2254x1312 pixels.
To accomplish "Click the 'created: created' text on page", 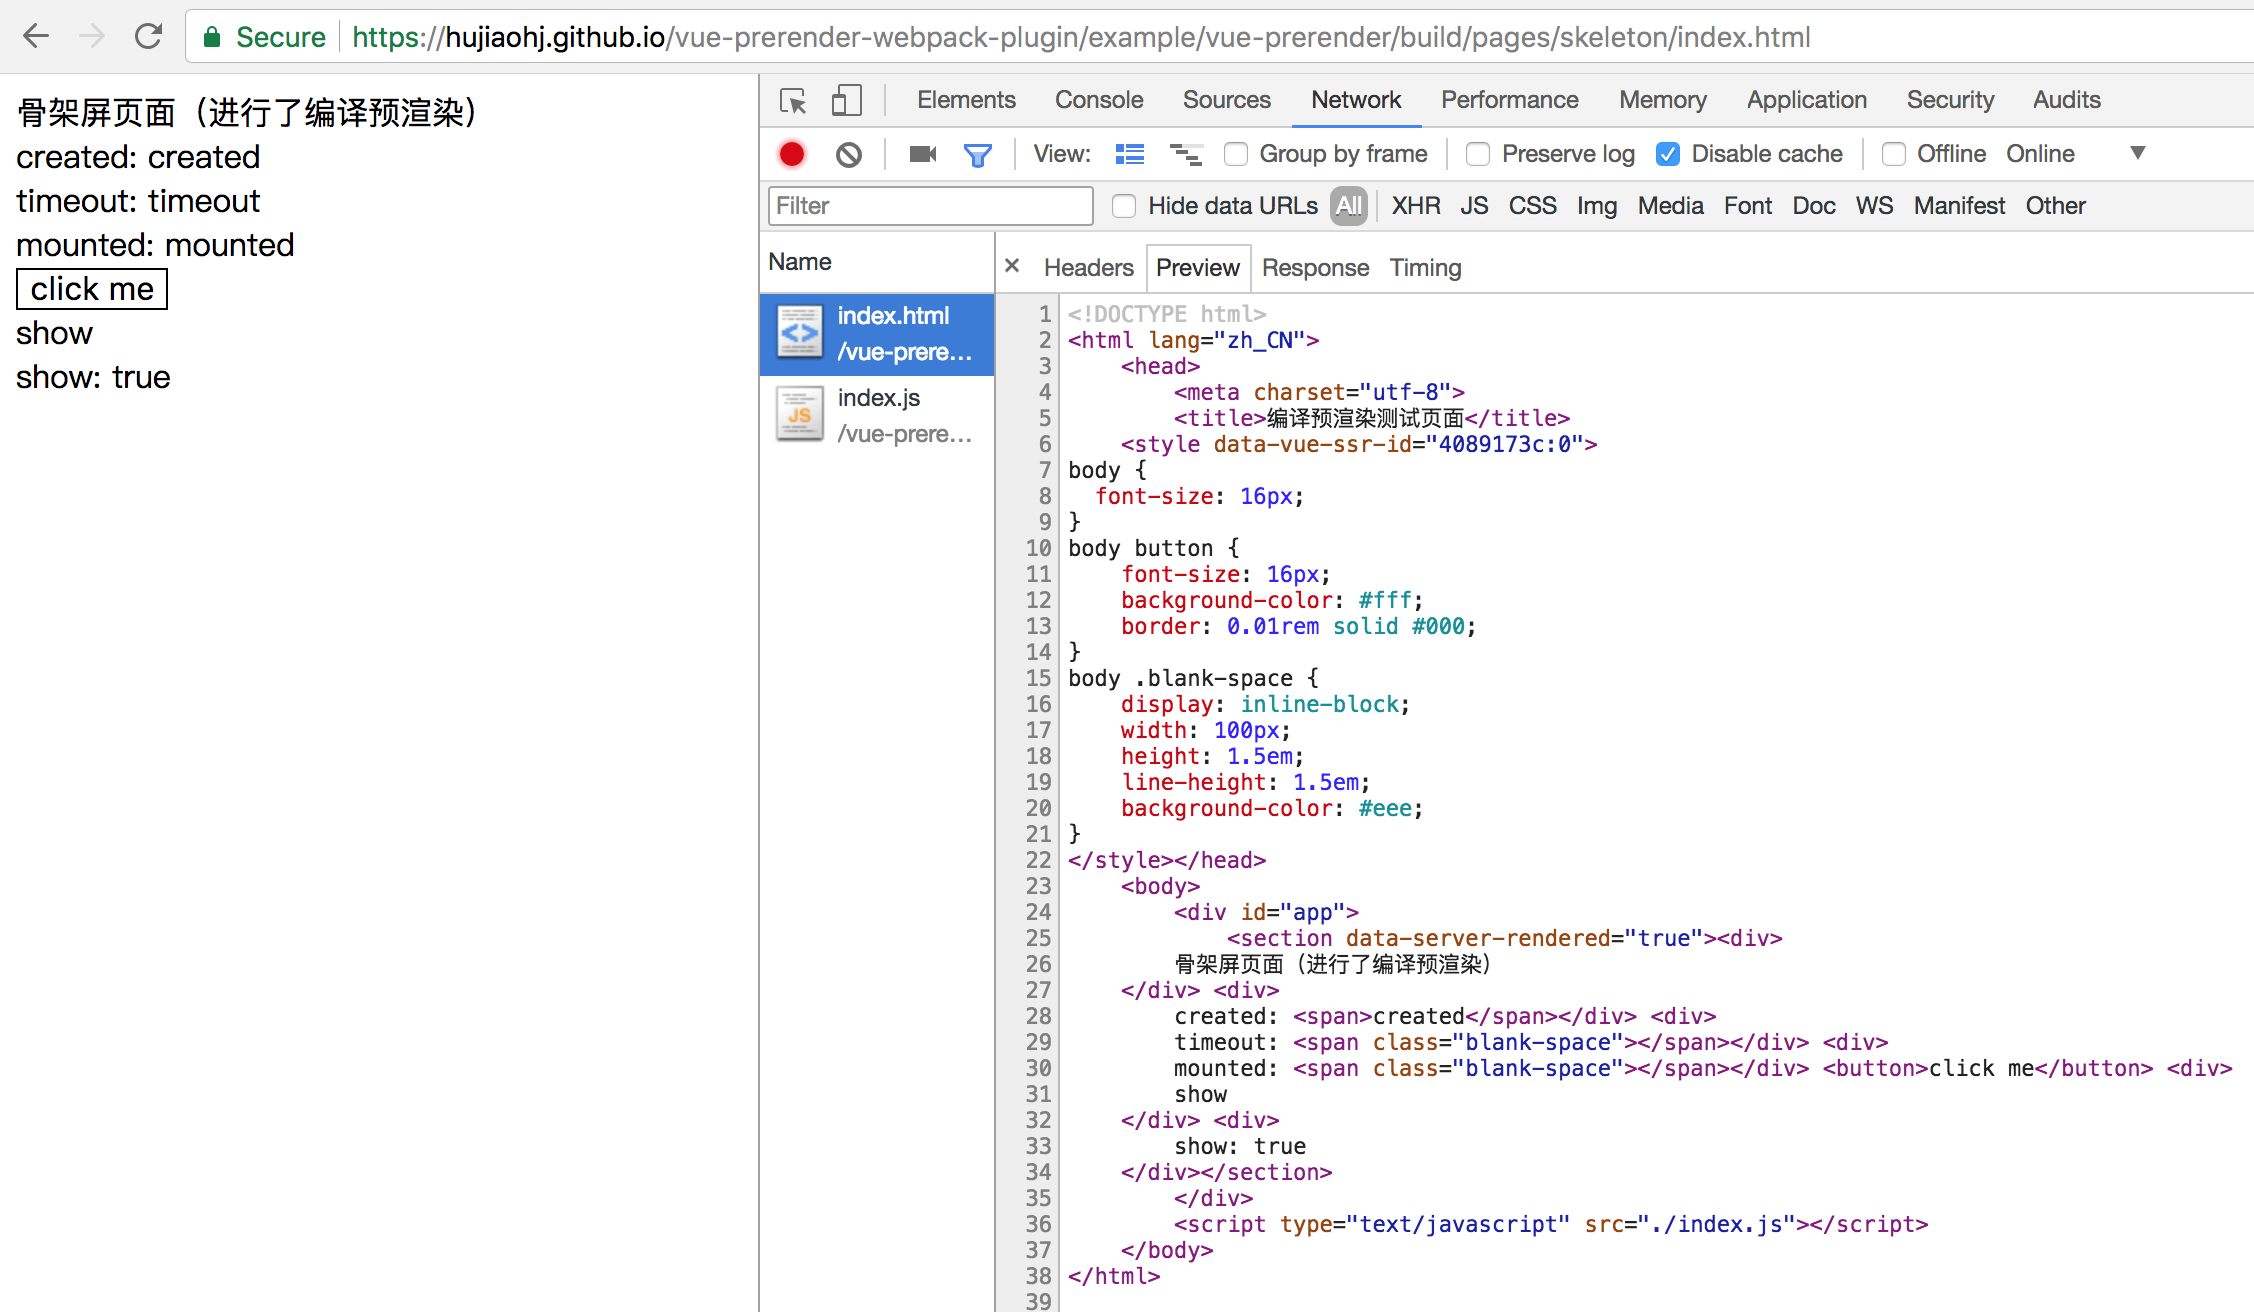I will (138, 157).
